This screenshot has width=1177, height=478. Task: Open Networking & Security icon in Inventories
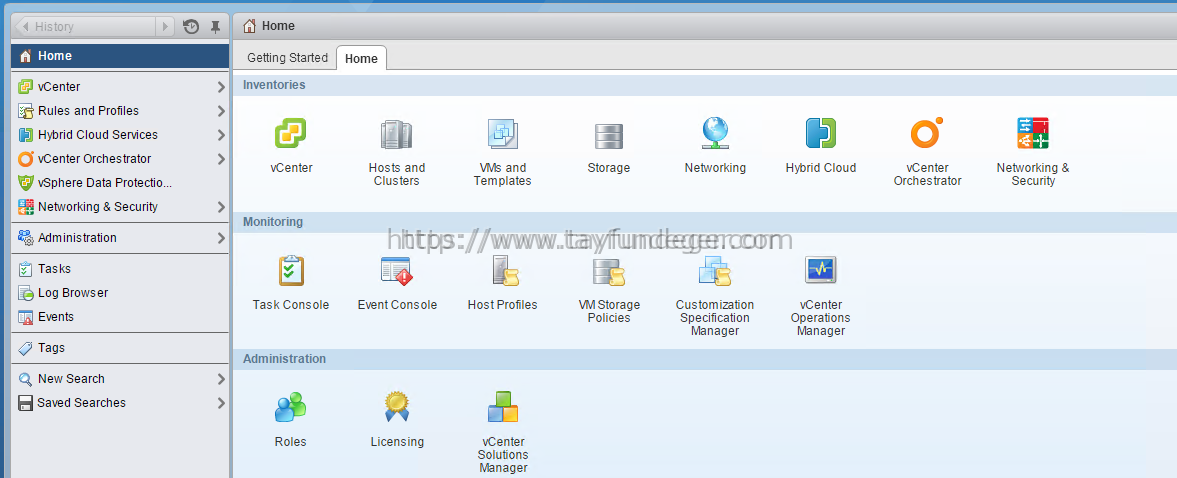tap(1033, 134)
